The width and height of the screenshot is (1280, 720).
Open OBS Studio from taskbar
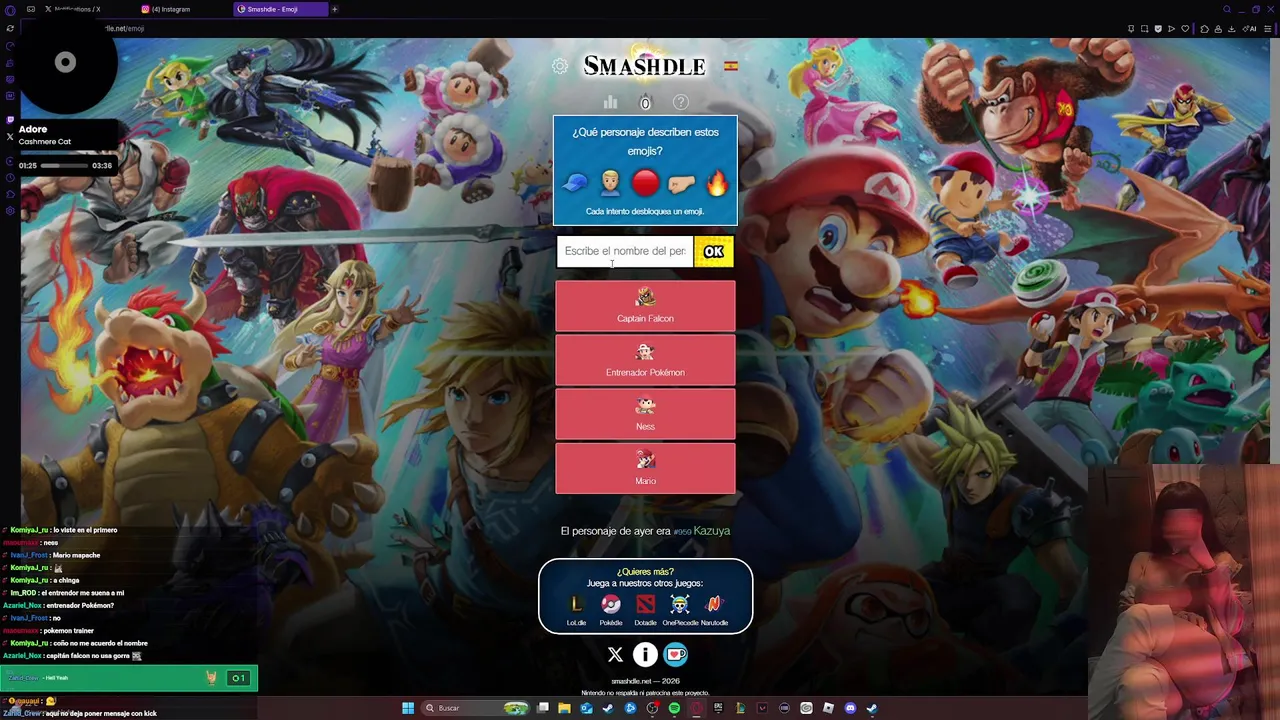[x=652, y=708]
